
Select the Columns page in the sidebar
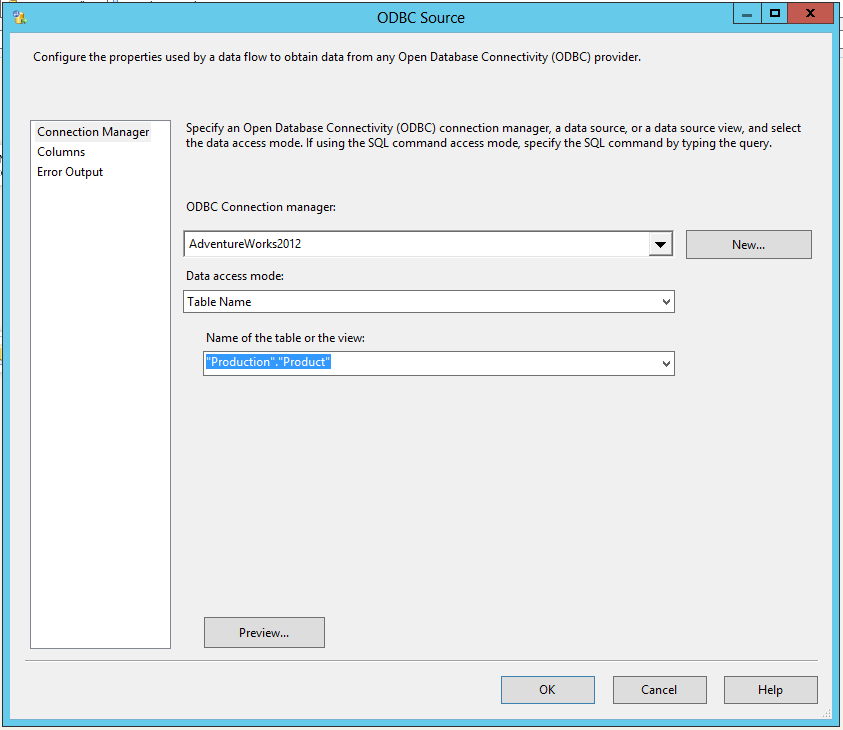60,151
